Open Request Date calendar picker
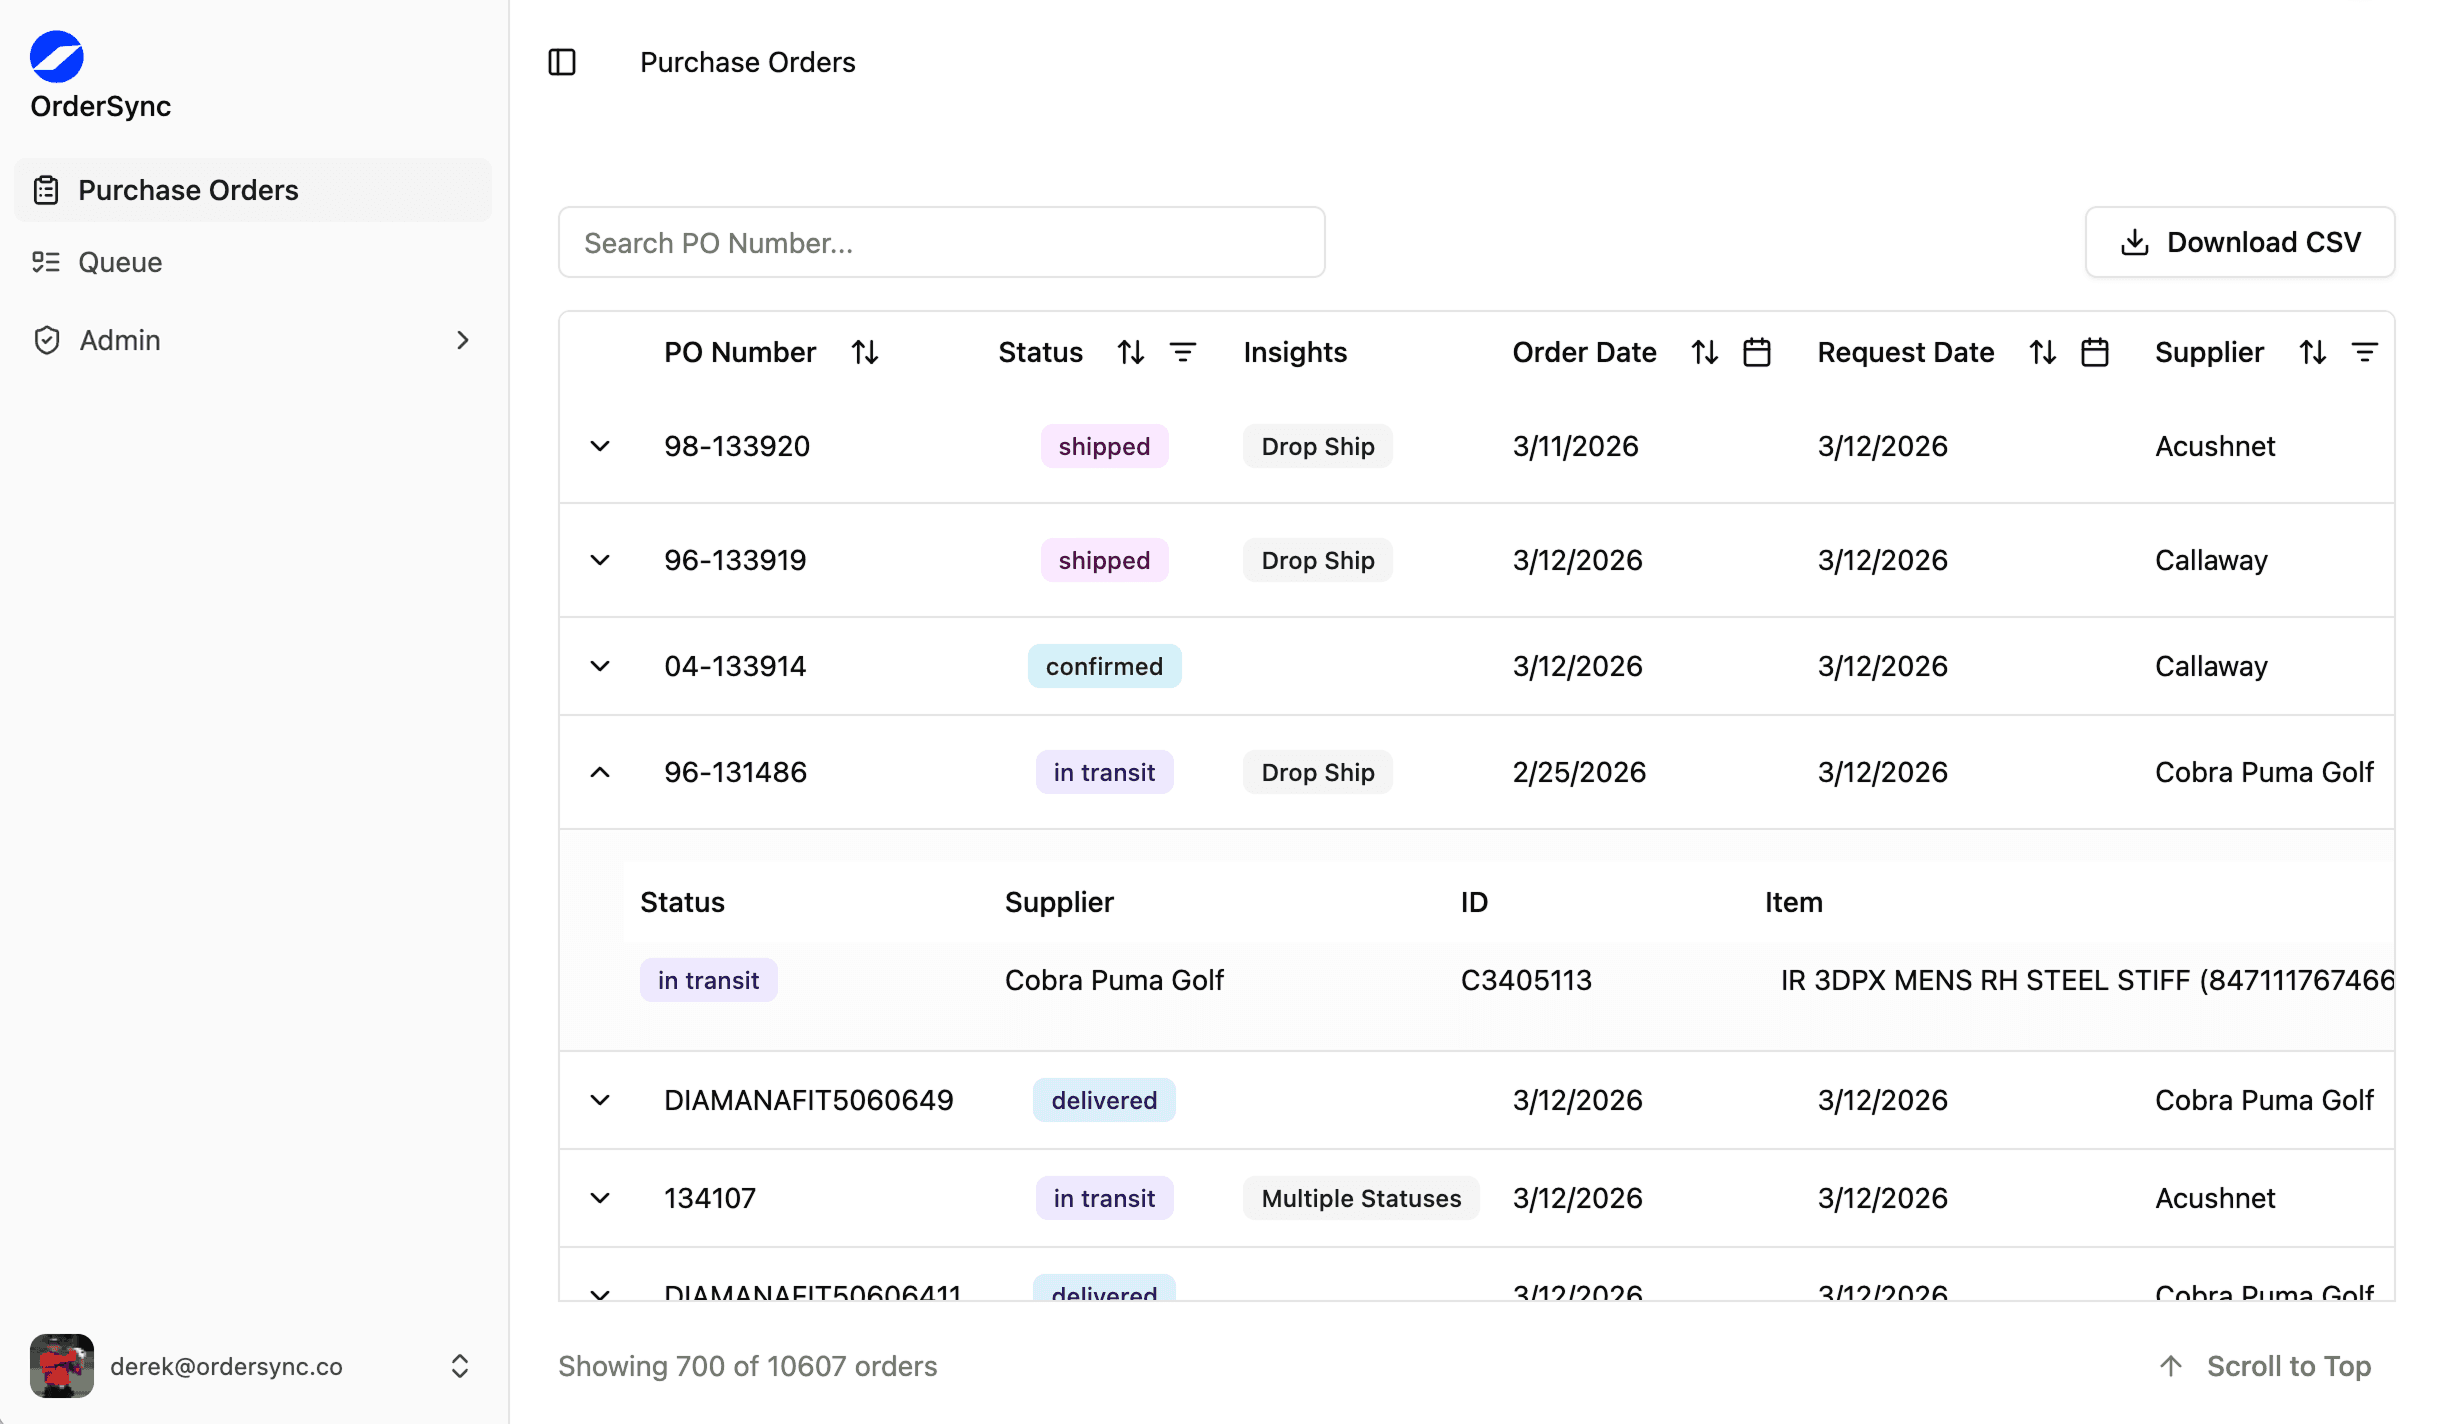 (x=2094, y=352)
